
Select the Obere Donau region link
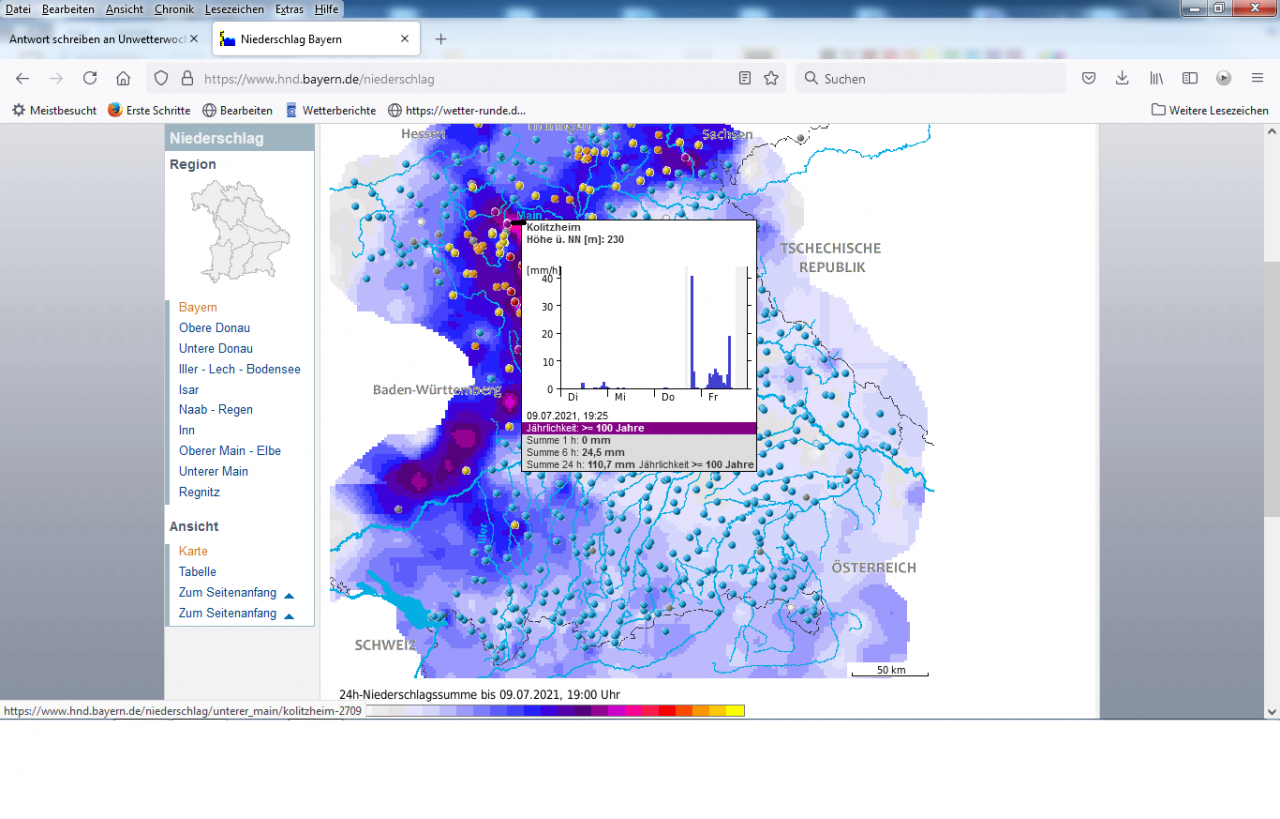pyautogui.click(x=214, y=328)
